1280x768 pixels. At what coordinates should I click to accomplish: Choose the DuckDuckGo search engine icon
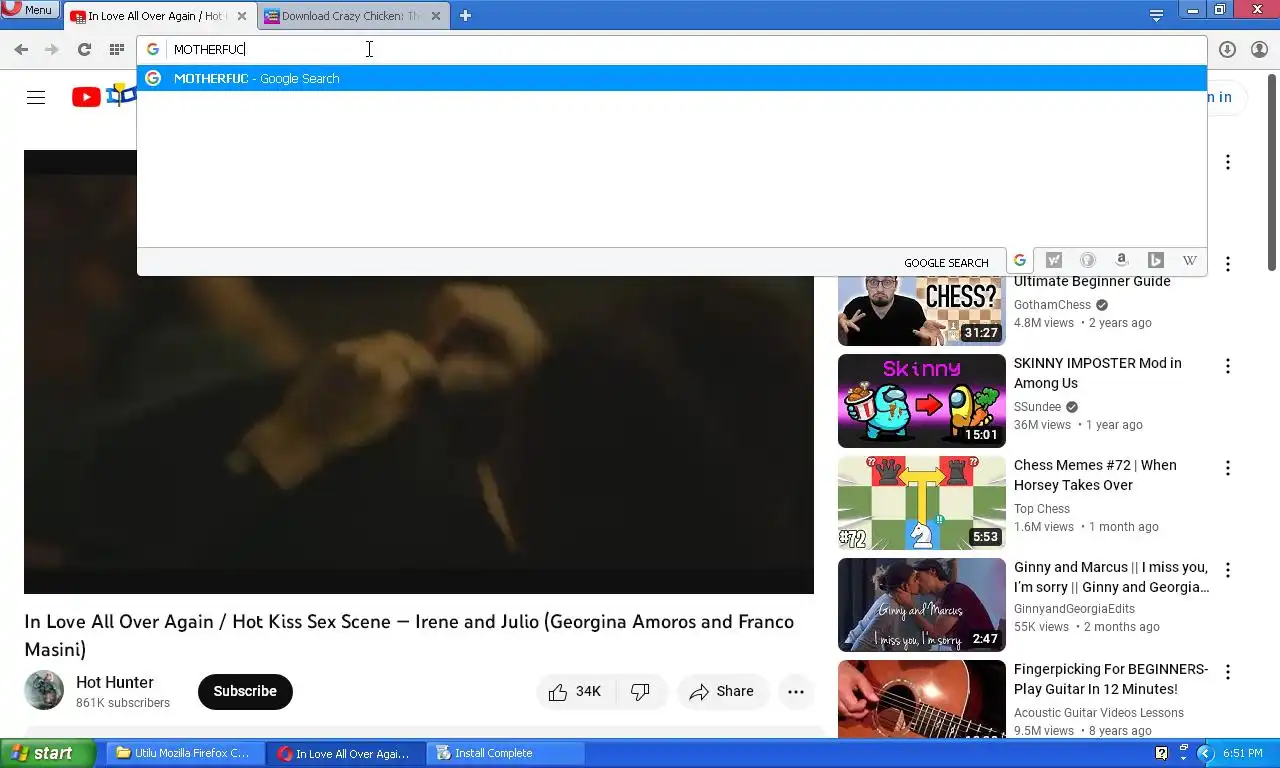(x=1087, y=261)
